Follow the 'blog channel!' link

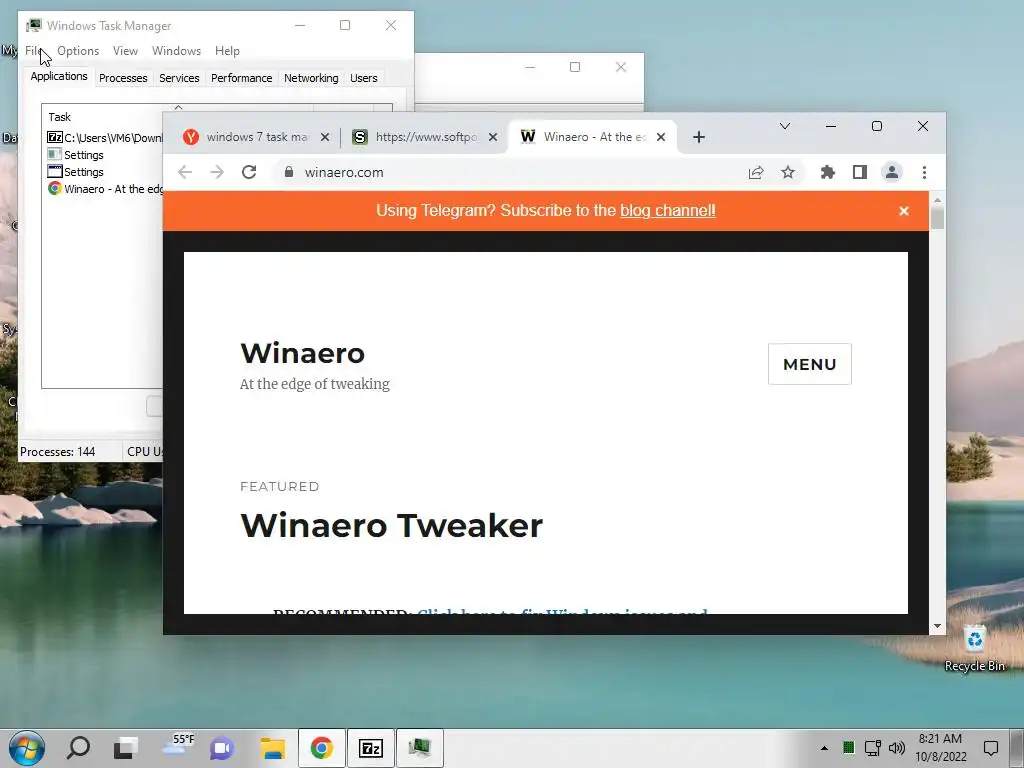[x=667, y=210]
